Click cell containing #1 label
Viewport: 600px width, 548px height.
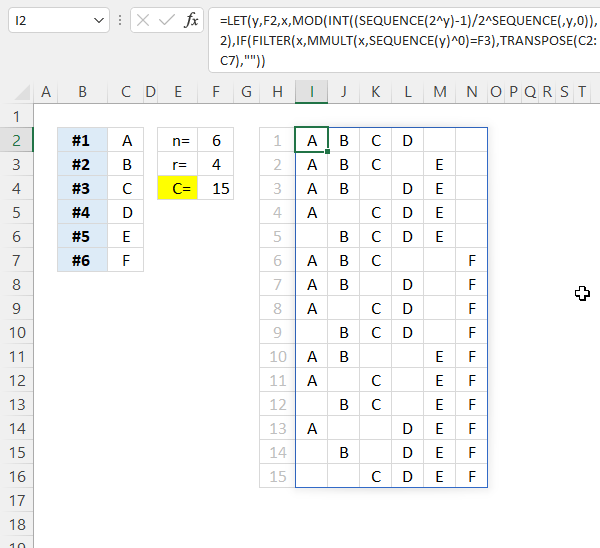coord(82,140)
